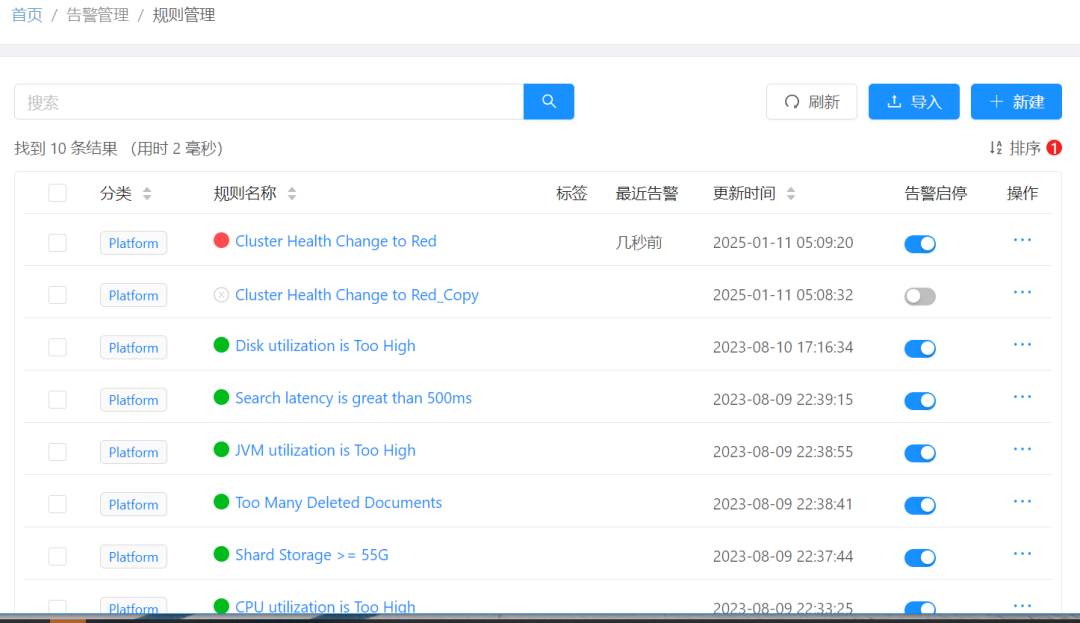Toggle alert switch for Too Many Deleted Documents

click(x=920, y=505)
